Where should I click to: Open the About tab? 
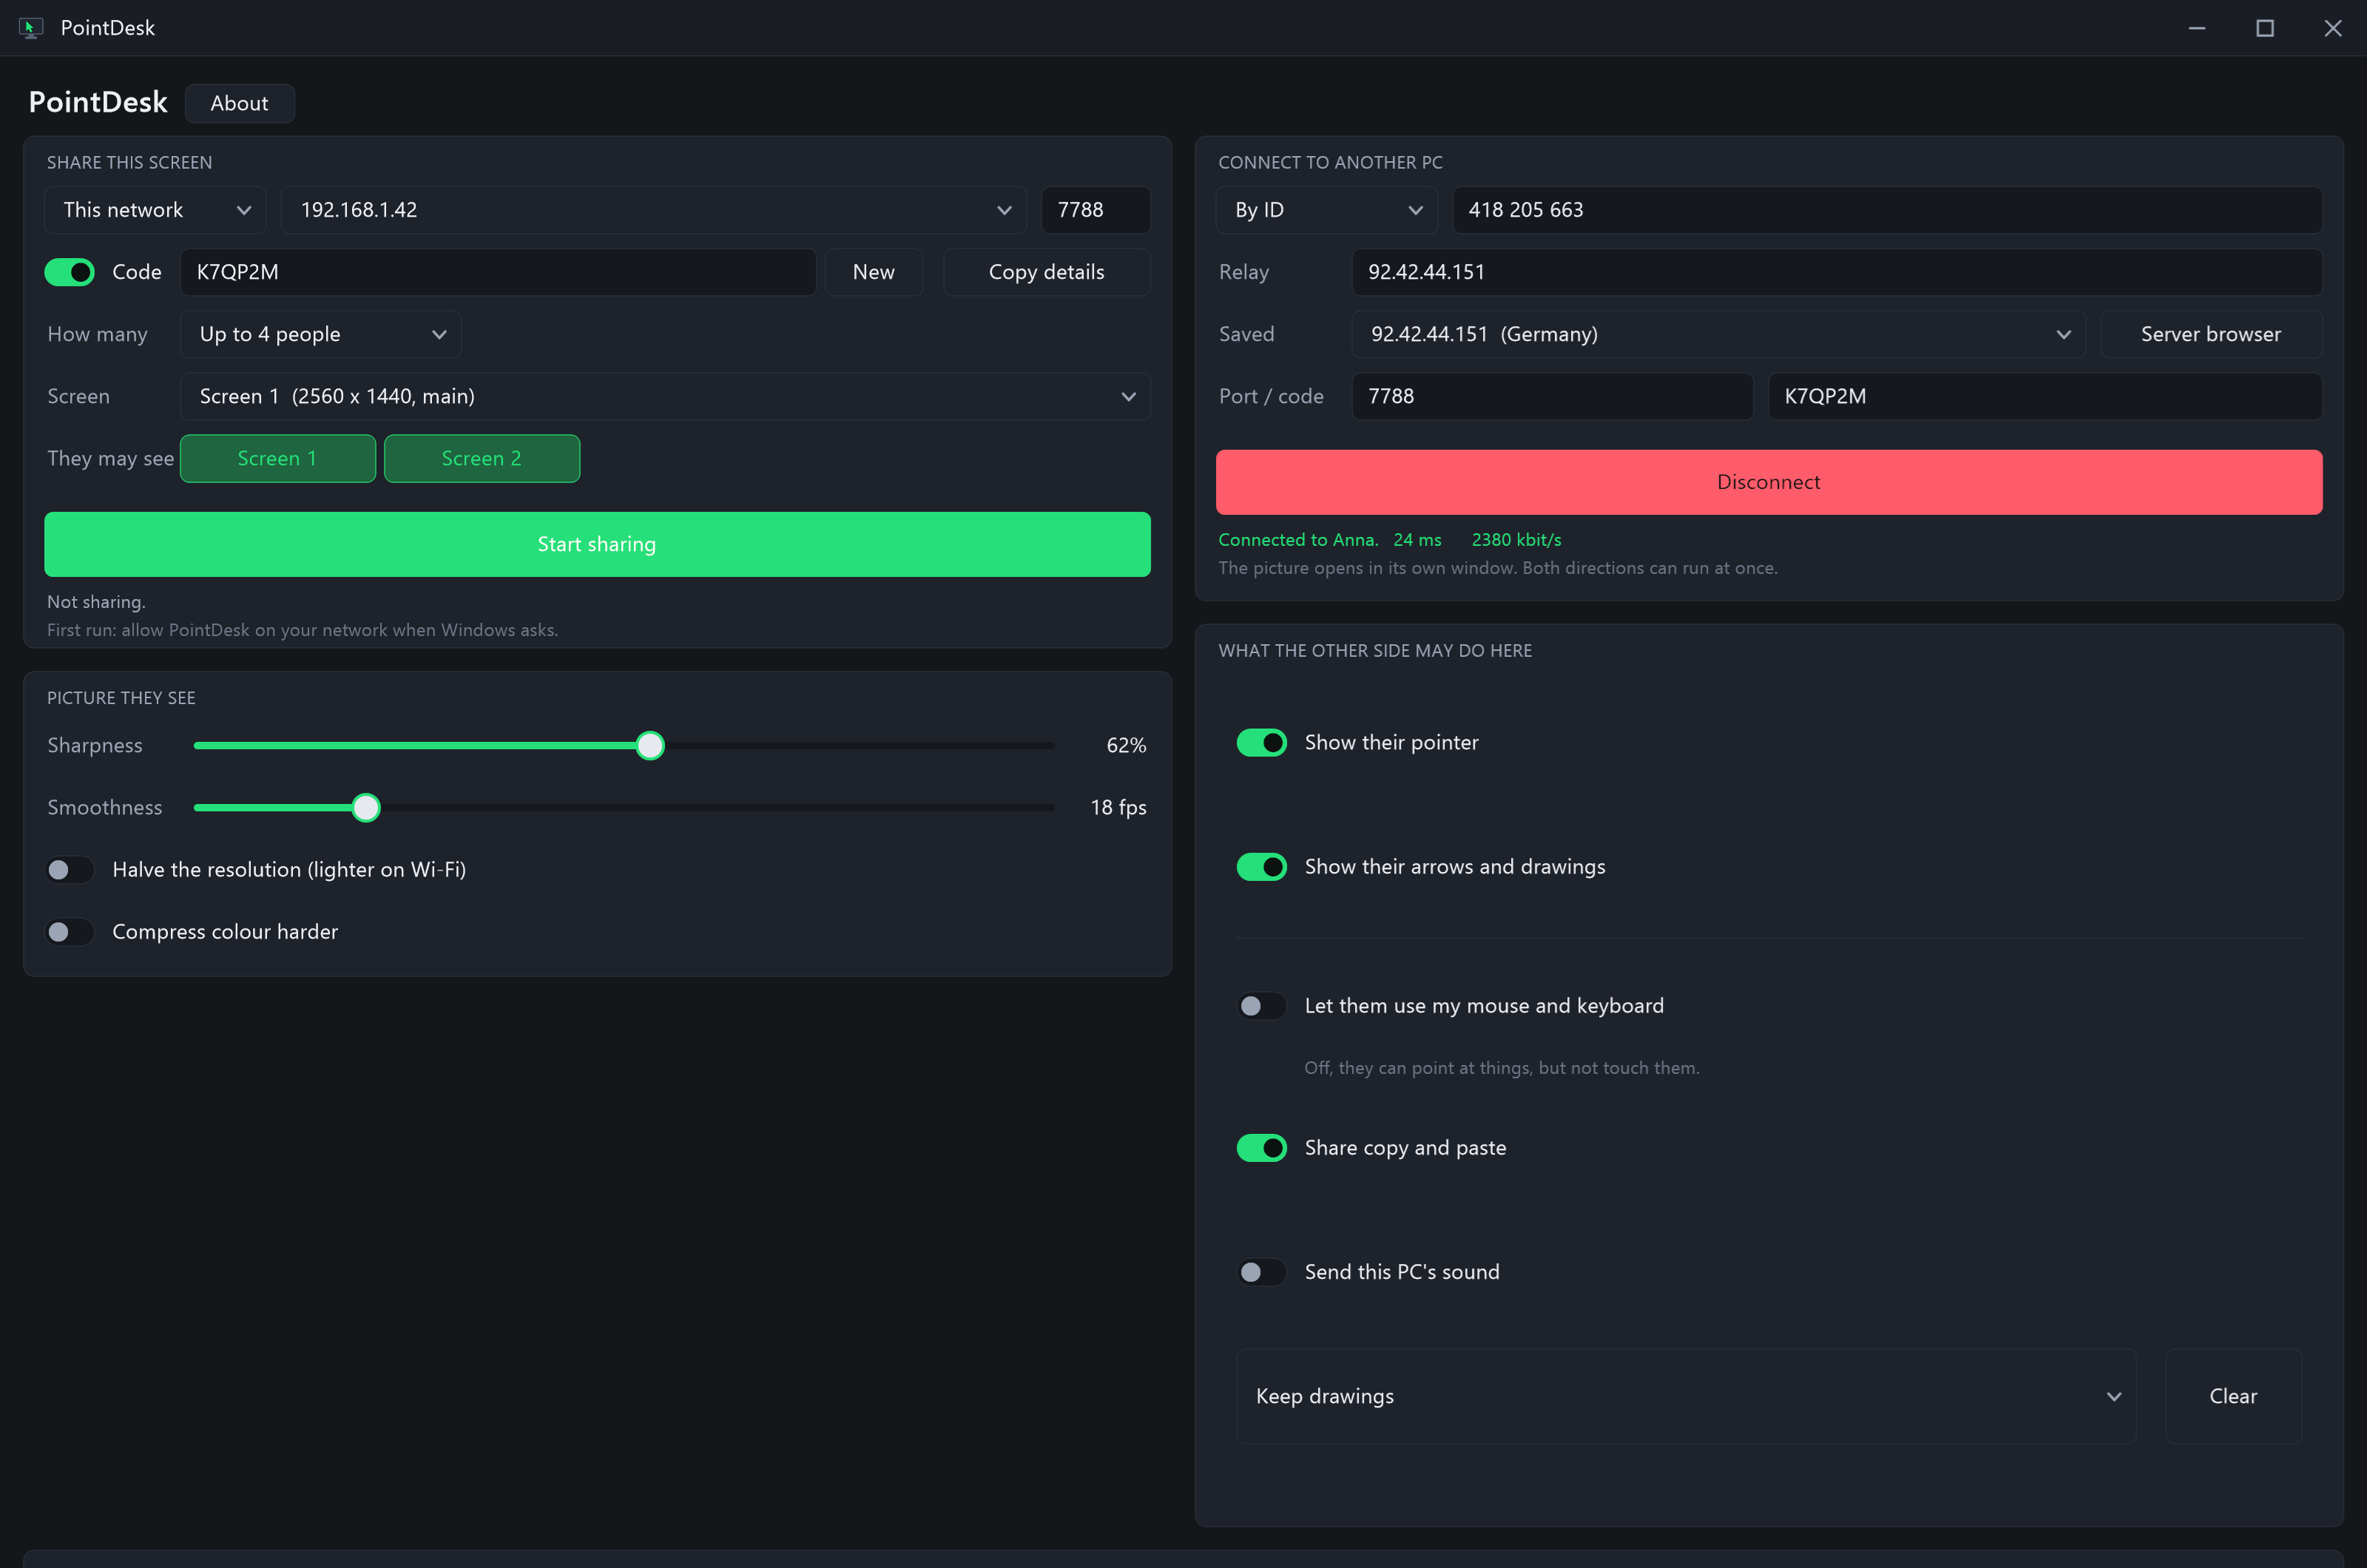coord(239,103)
